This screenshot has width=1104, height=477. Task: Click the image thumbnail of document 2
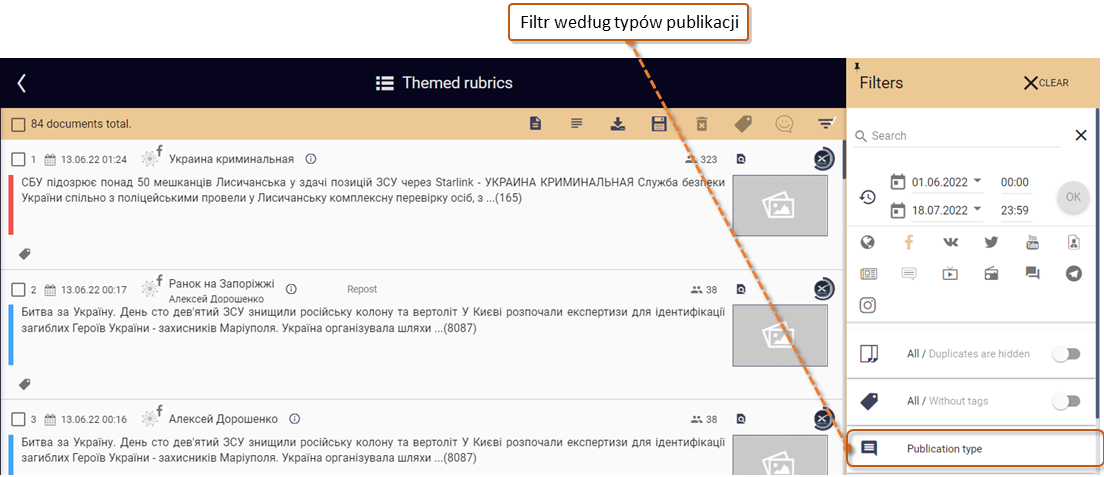coord(780,336)
